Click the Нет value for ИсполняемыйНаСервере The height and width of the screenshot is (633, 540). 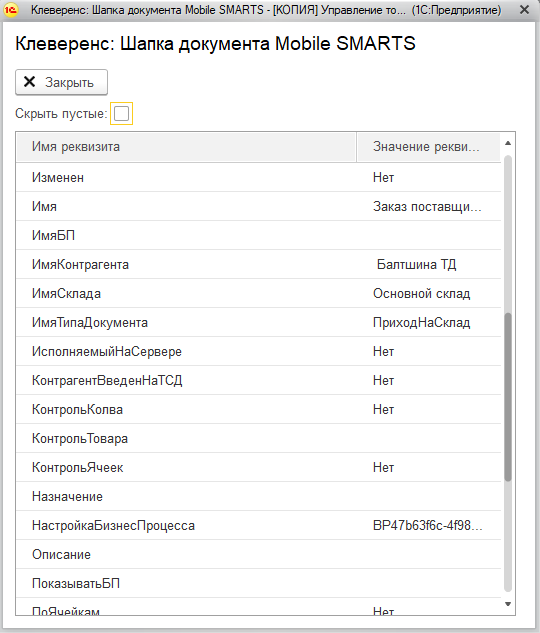point(383,352)
